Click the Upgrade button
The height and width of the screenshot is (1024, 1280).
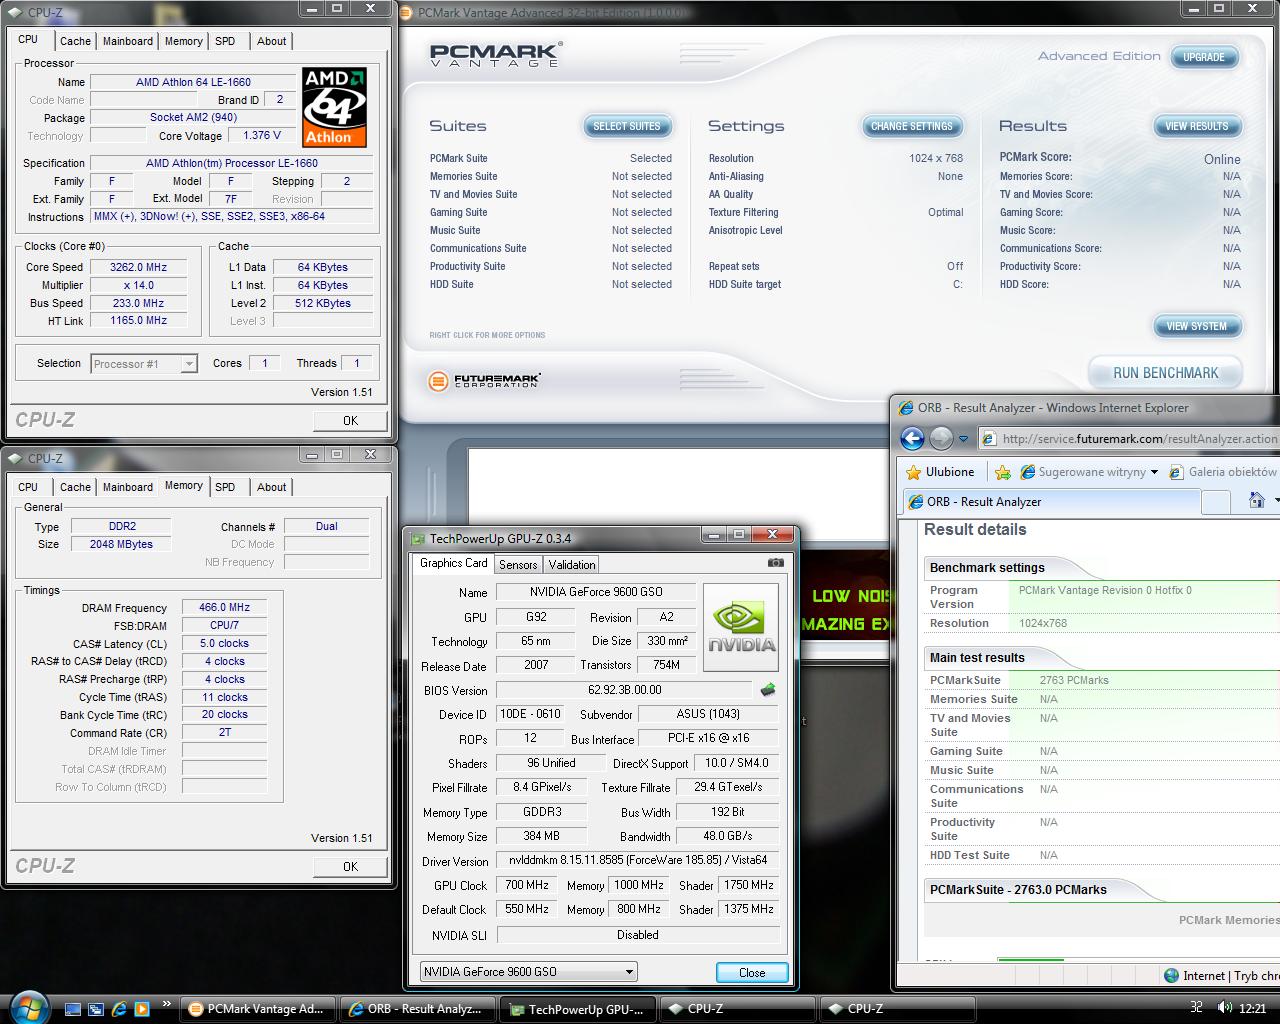coord(1204,57)
